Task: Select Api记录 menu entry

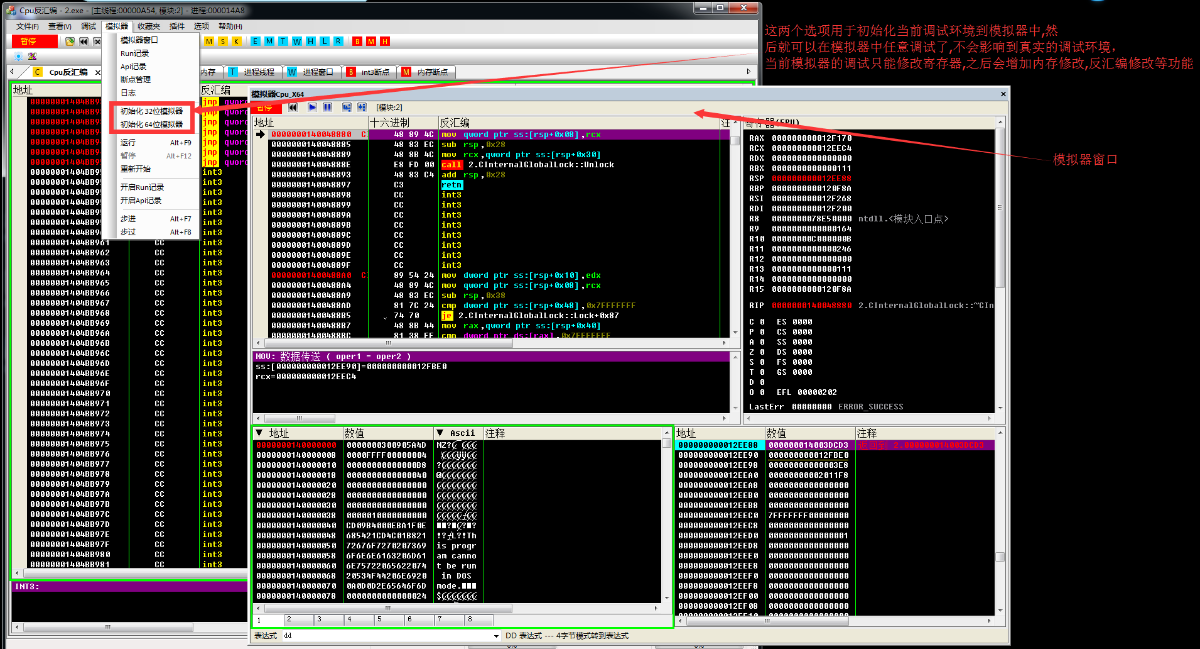Action: 152,66
